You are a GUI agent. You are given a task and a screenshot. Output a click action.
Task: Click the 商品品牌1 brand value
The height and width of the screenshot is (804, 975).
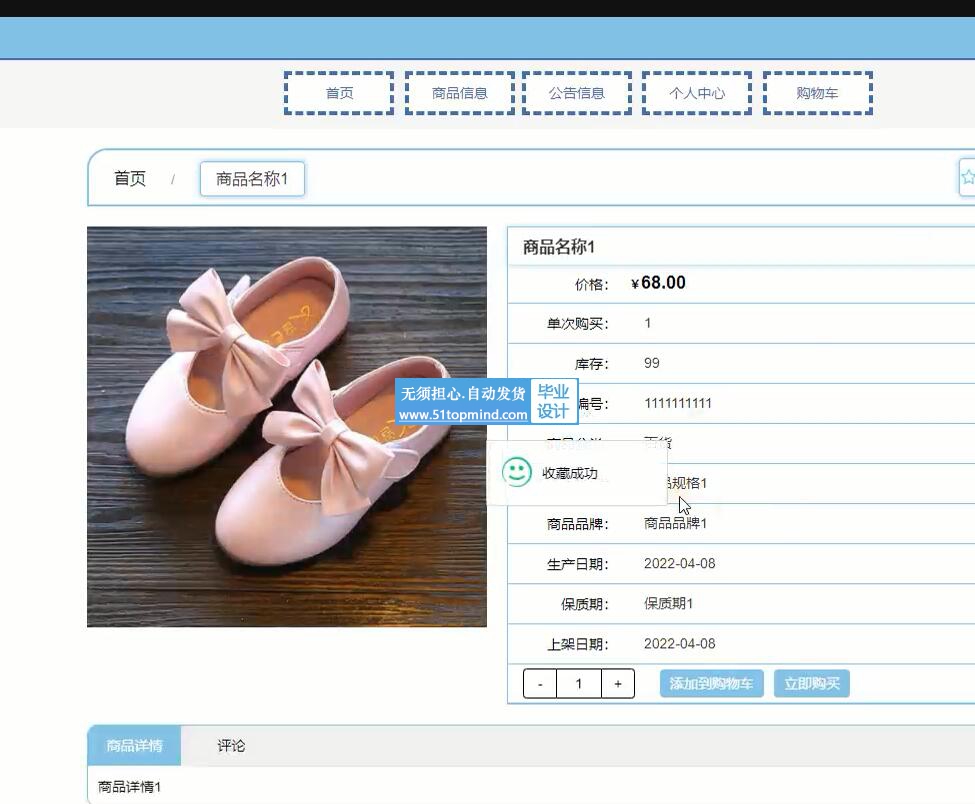click(x=675, y=524)
